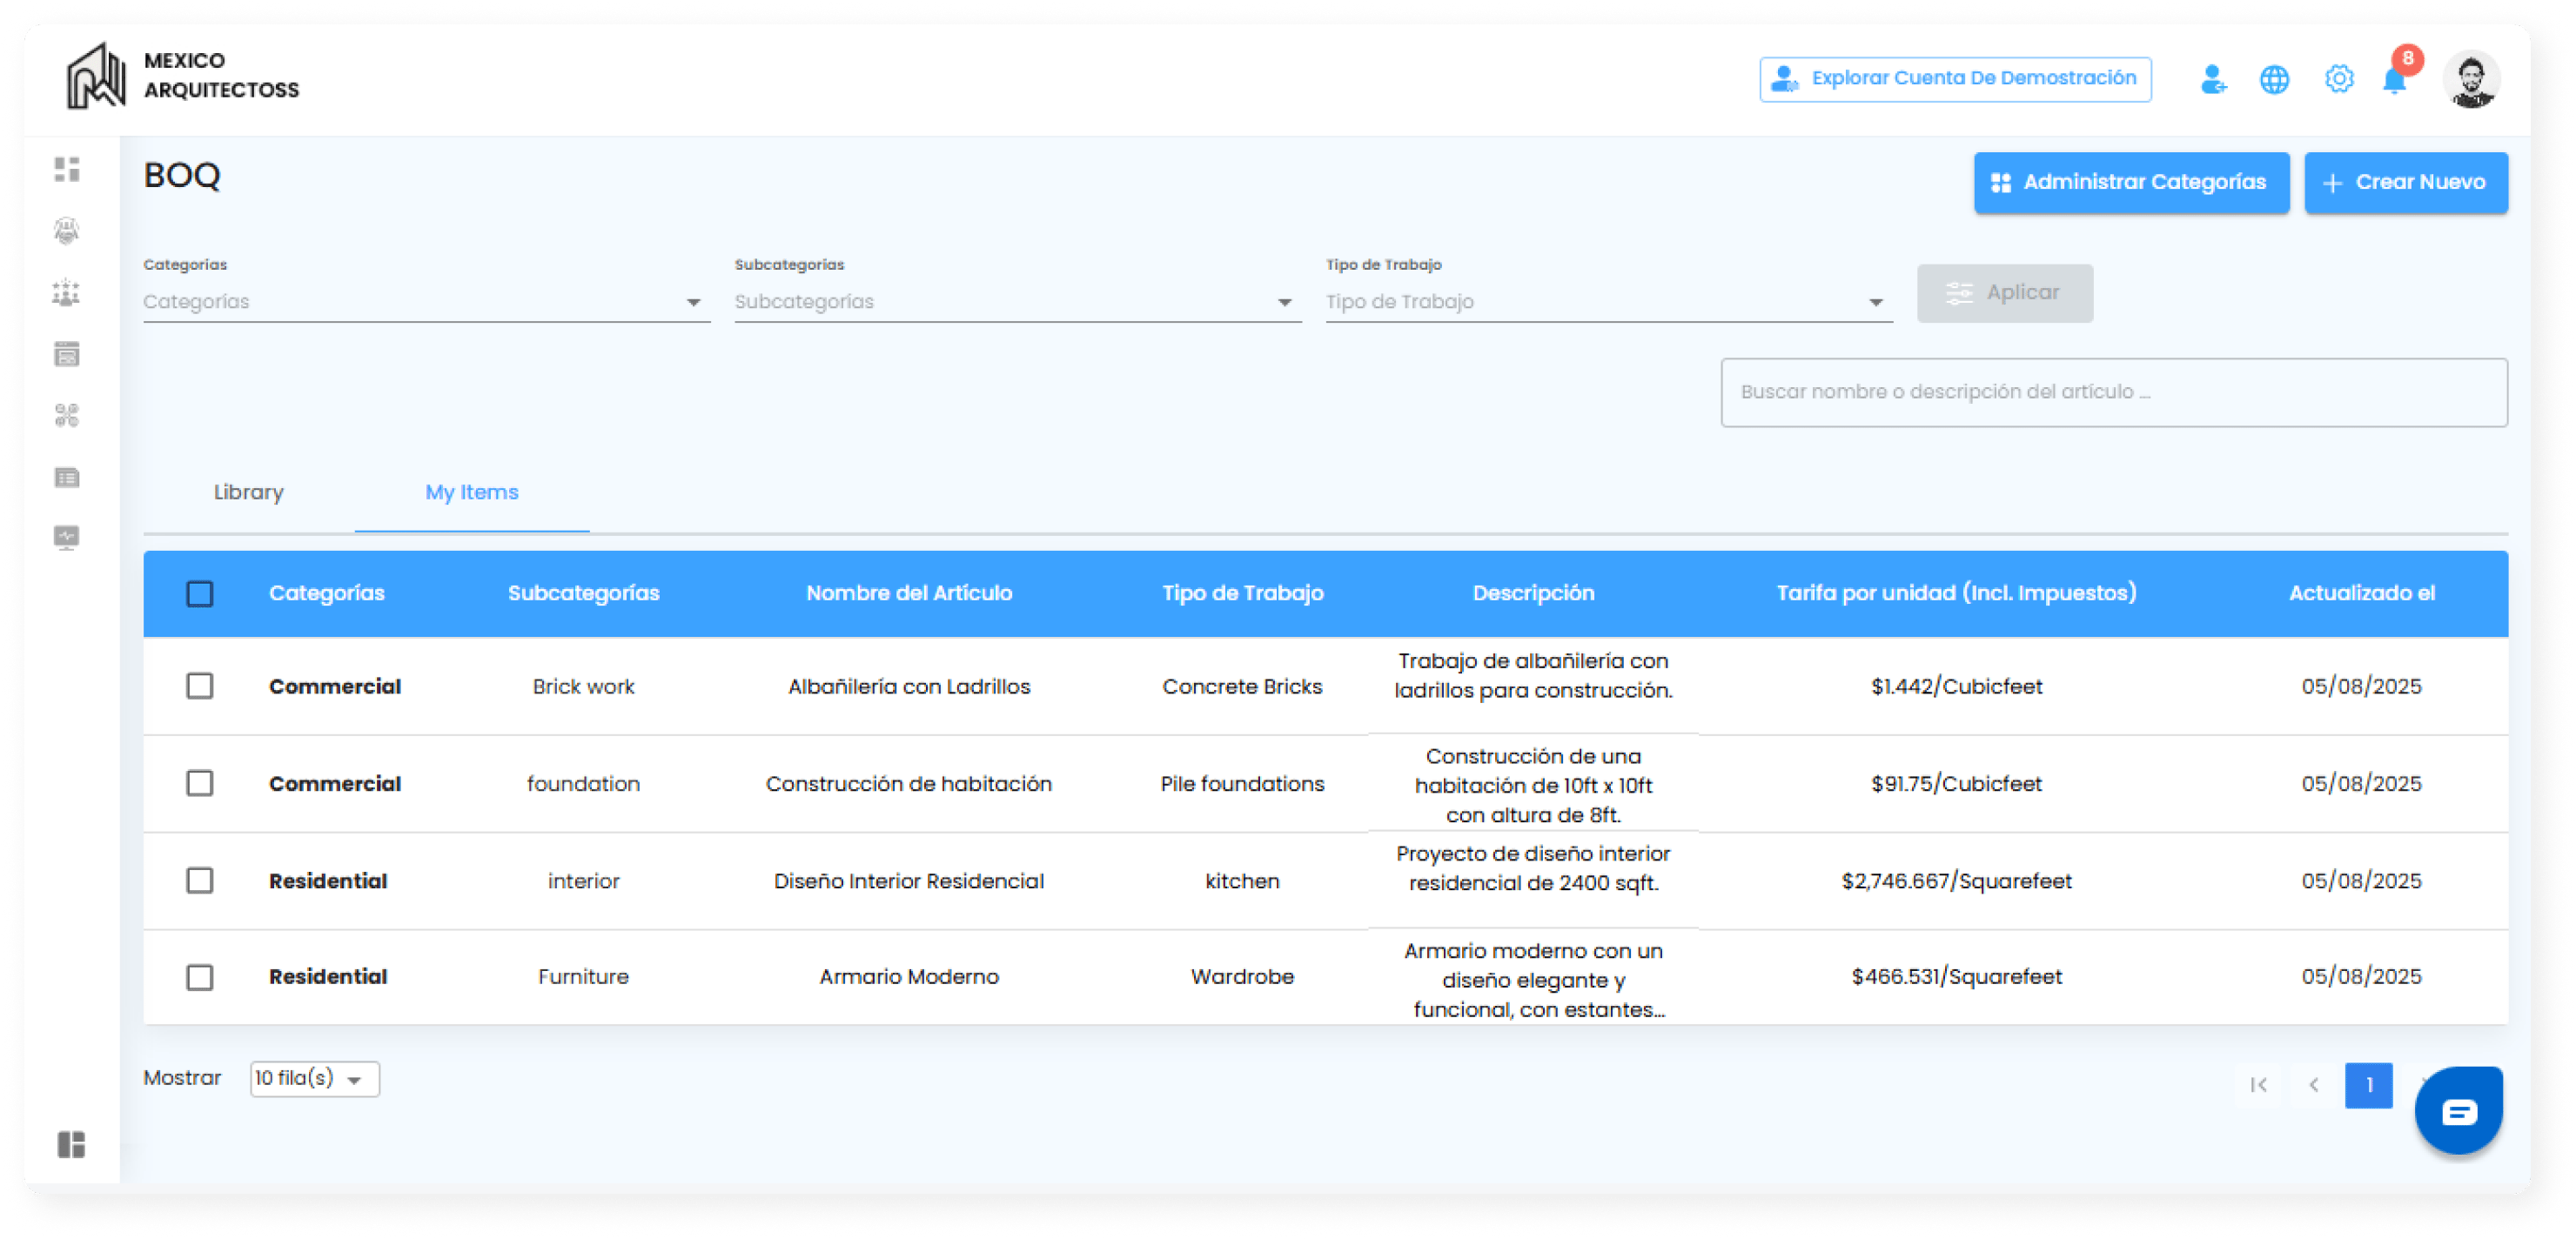
Task: Click the add user icon in header
Action: coord(2213,80)
